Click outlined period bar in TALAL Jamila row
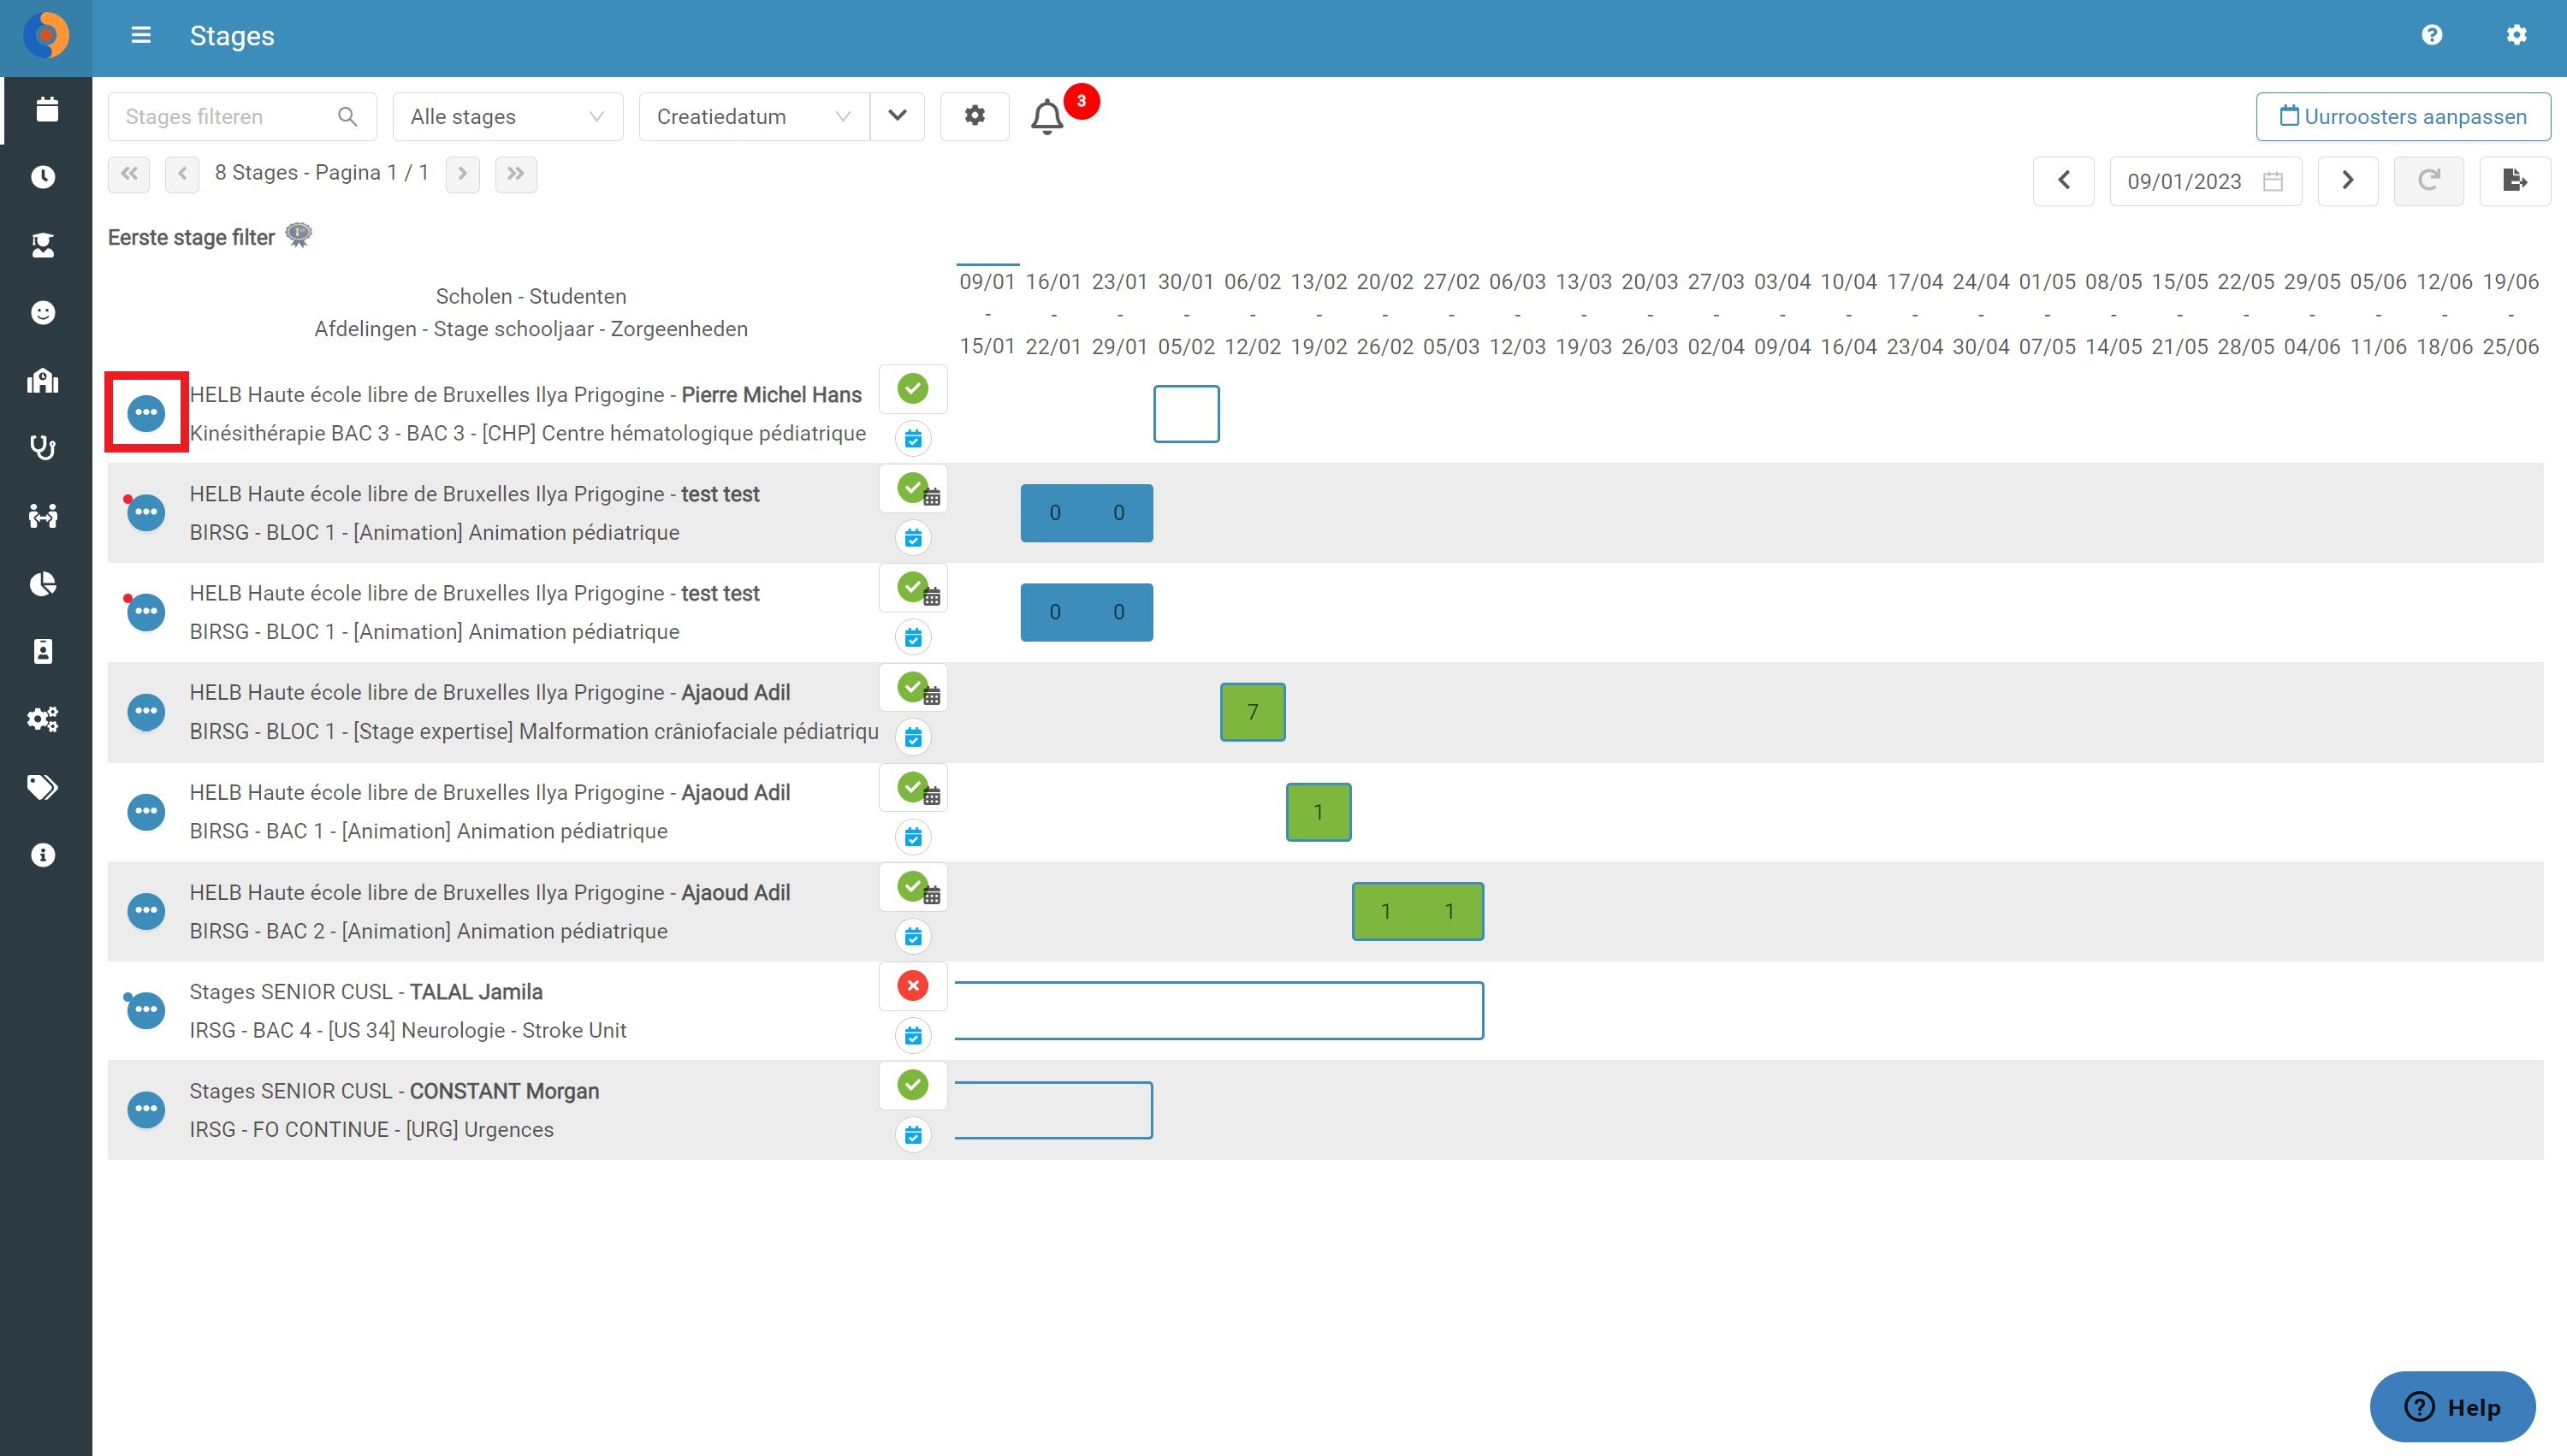2567x1456 pixels. point(1219,1010)
